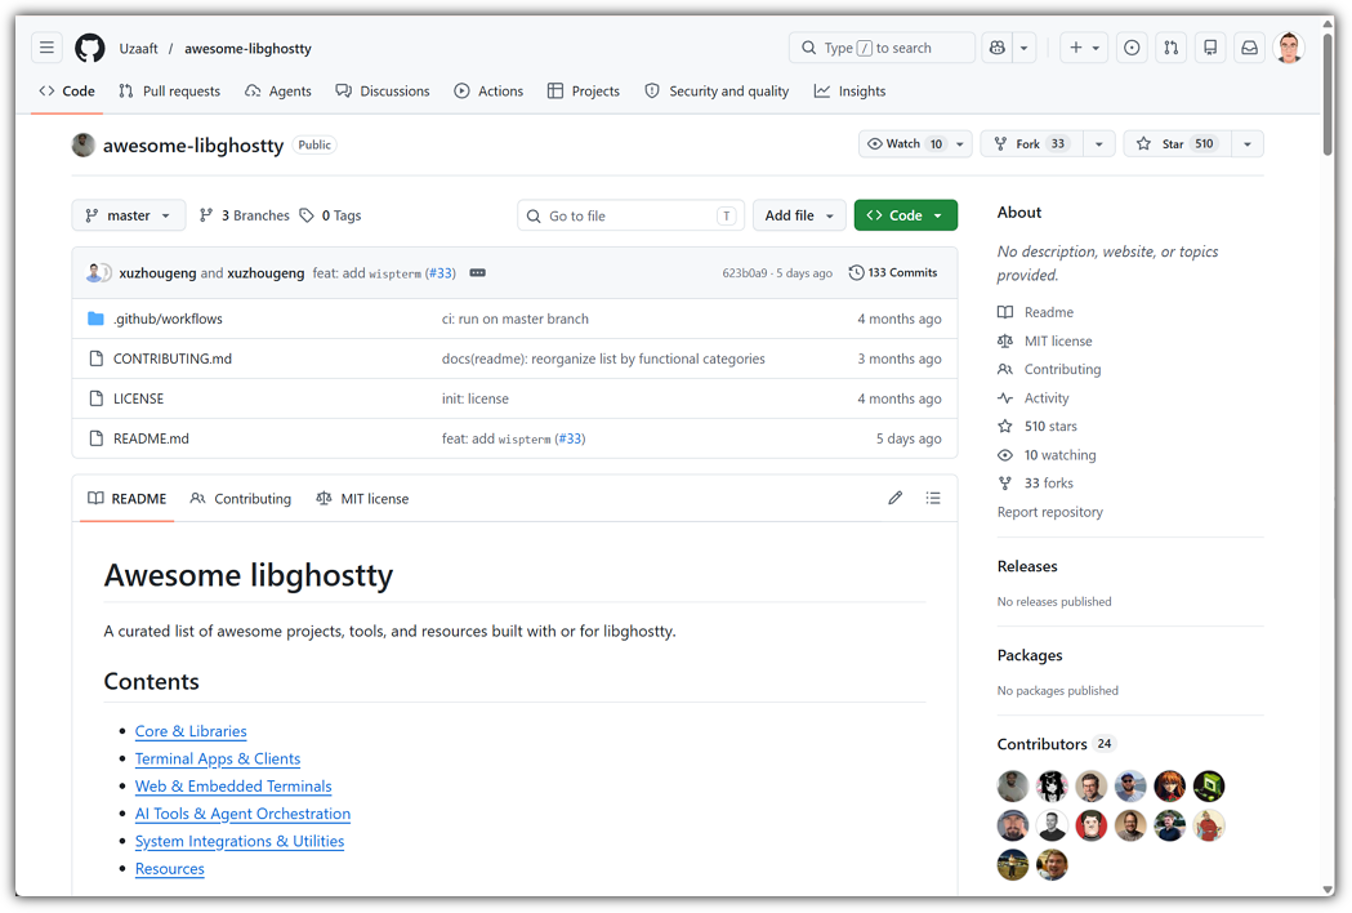
Task: Edit the README with pencil icon
Action: point(895,498)
